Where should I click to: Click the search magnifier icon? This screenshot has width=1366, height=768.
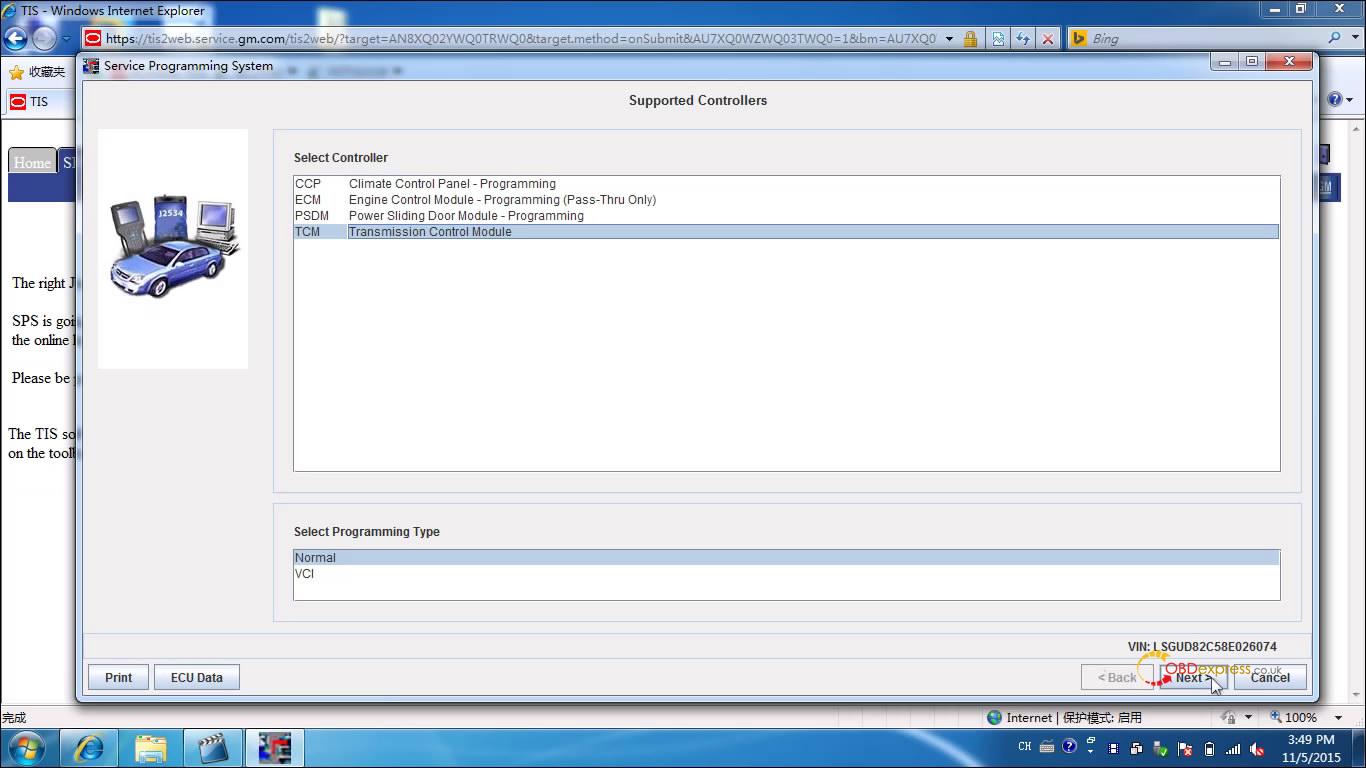tap(1334, 38)
